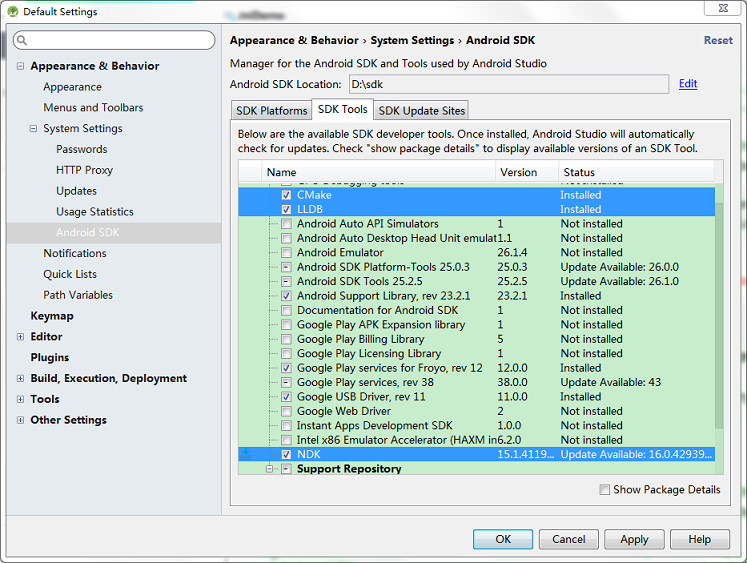747x563 pixels.
Task: Switch to the SDK Platforms tab
Action: 271,111
